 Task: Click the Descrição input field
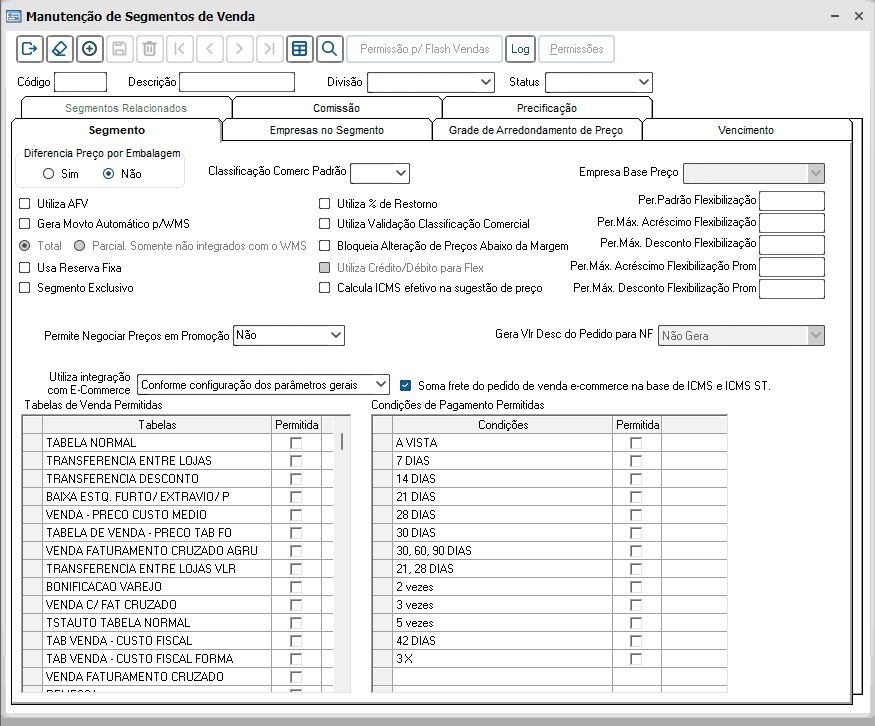coord(237,82)
